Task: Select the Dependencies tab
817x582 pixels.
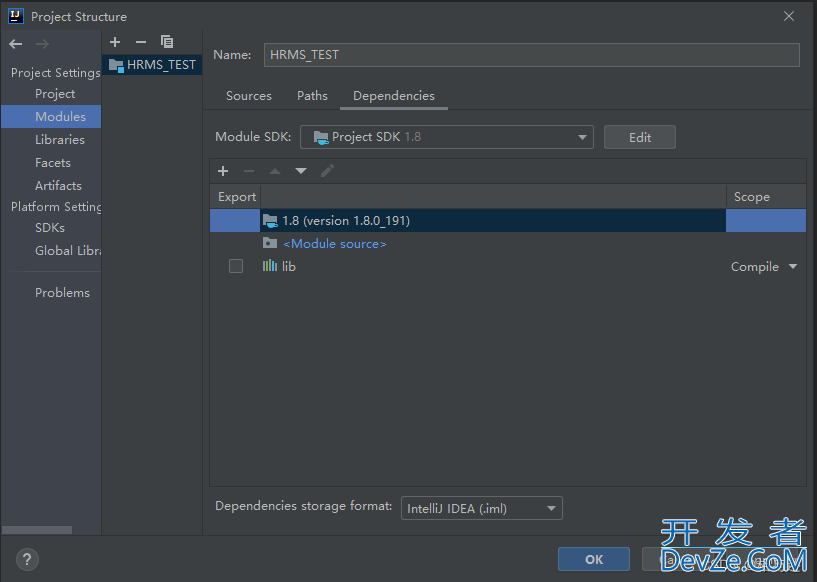Action: pyautogui.click(x=394, y=96)
